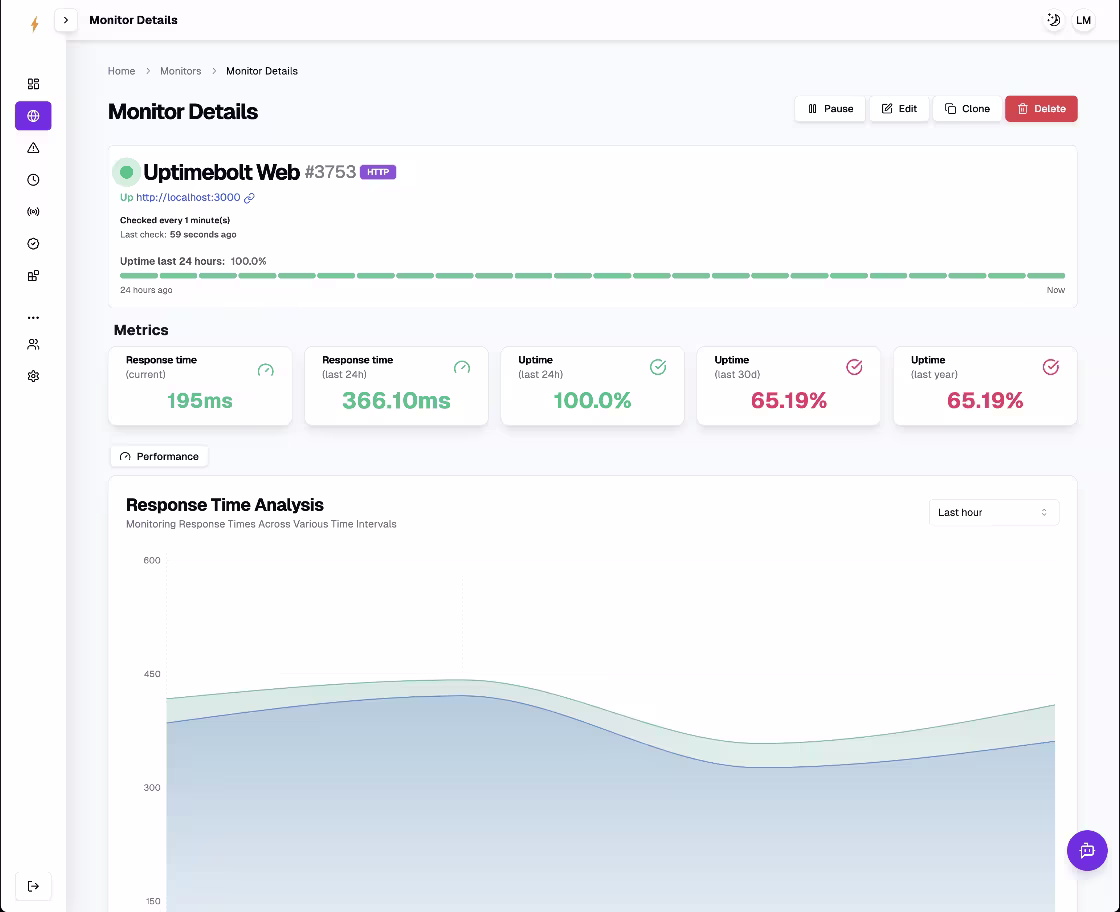This screenshot has width=1120, height=912.
Task: Click the rightmost uptime bar segment near Now
Action: tap(1046, 275)
